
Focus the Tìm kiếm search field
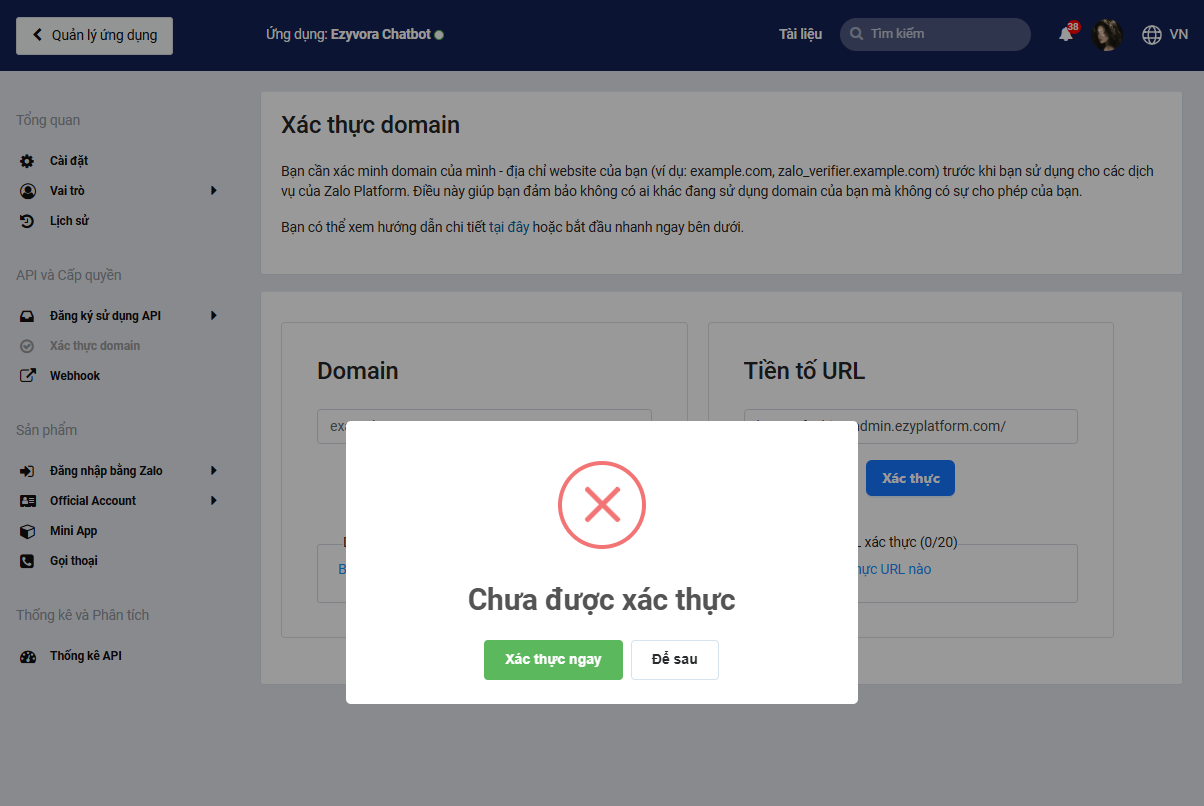point(935,34)
